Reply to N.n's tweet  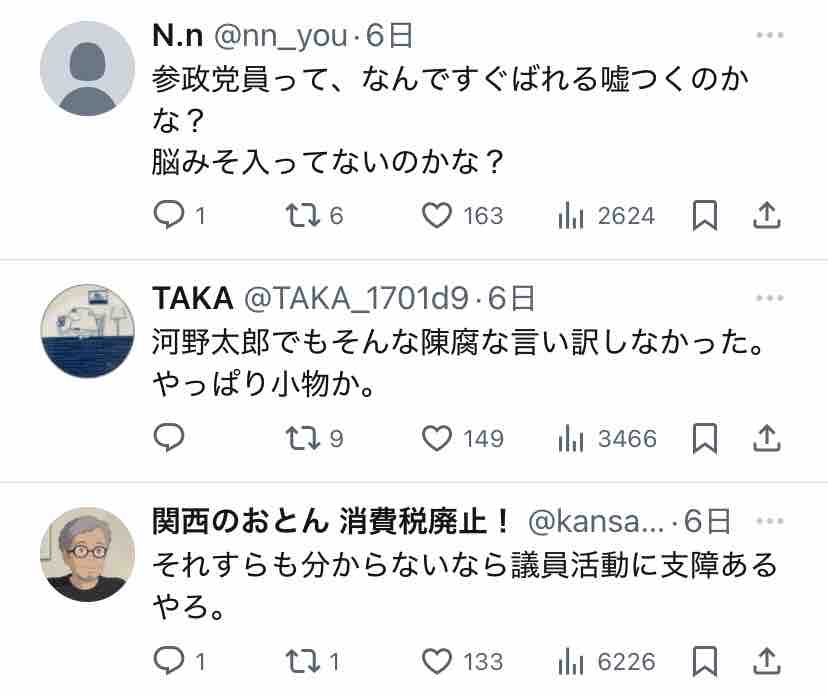(x=170, y=215)
